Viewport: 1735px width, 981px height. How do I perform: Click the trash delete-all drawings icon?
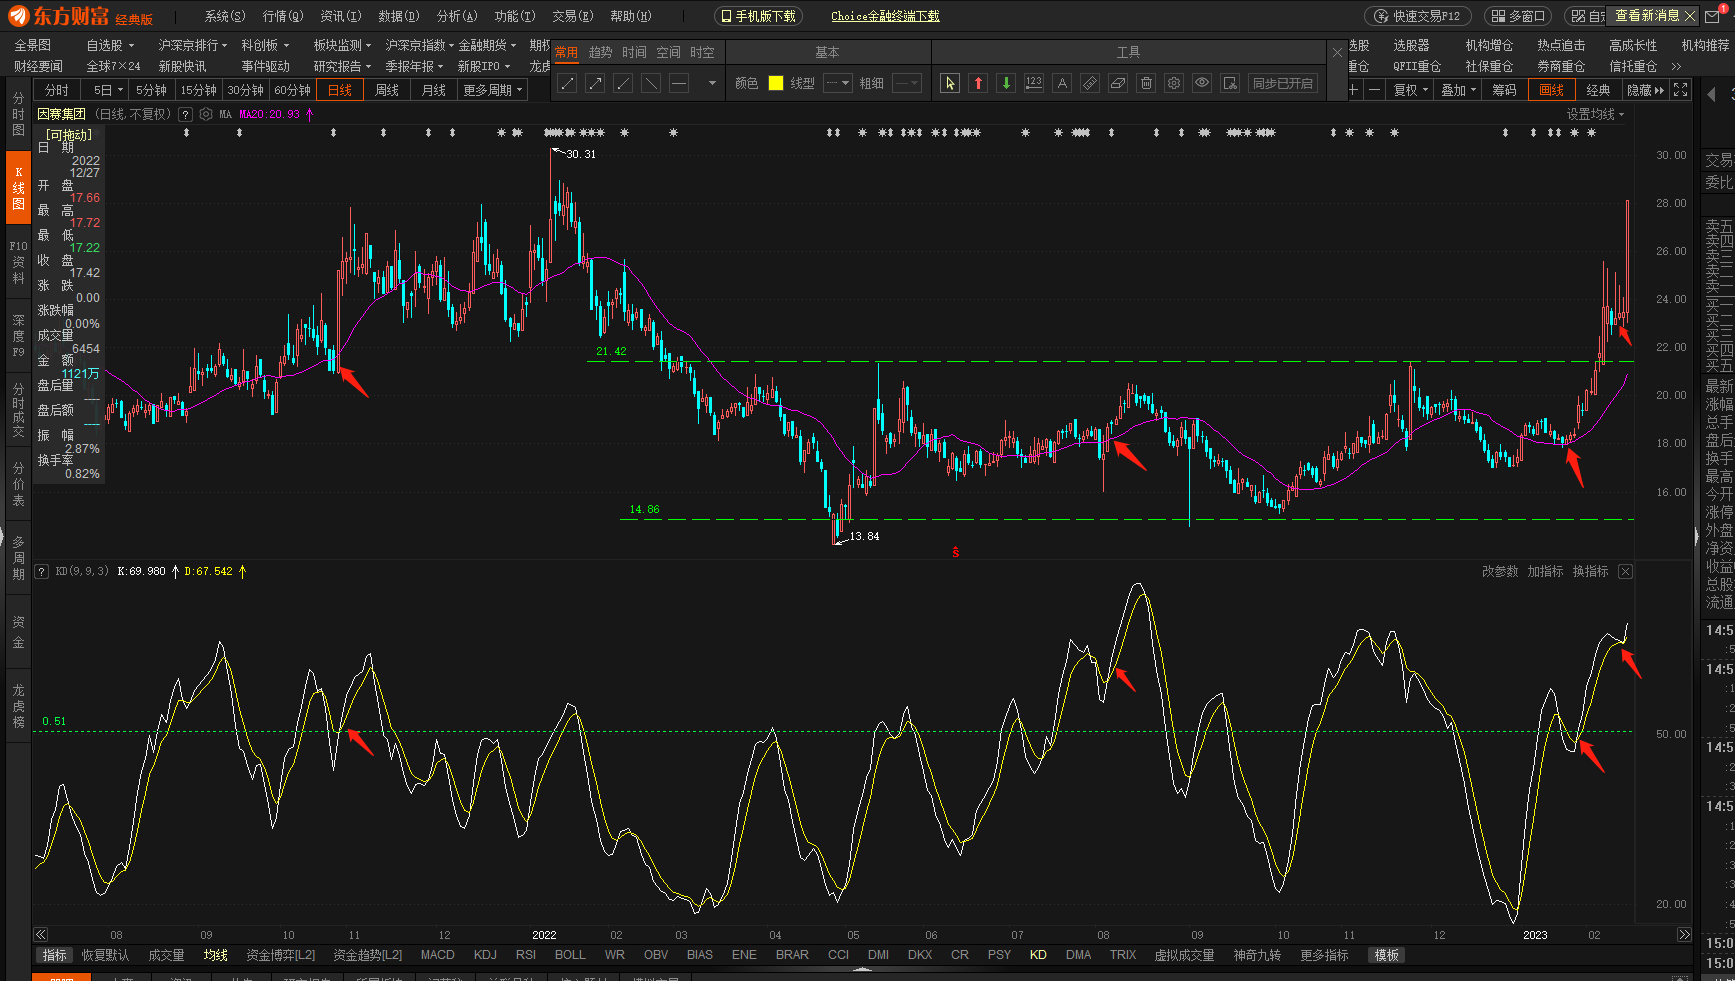click(1146, 83)
